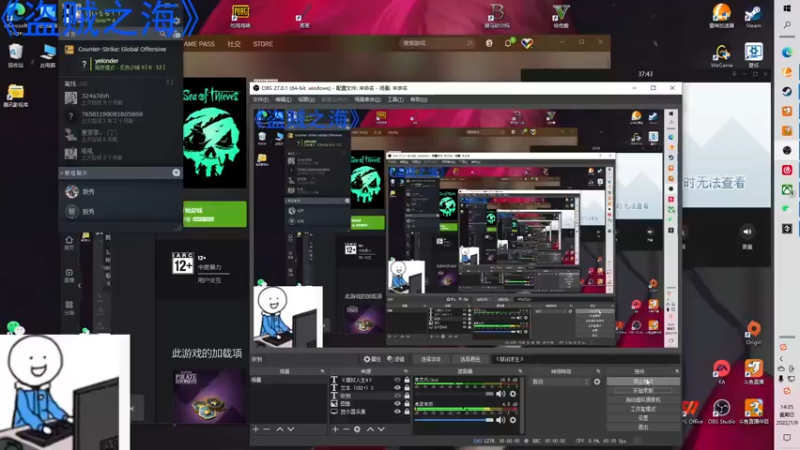The width and height of the screenshot is (800, 450).
Task: Open the notification center on taskbar
Action: 787,438
